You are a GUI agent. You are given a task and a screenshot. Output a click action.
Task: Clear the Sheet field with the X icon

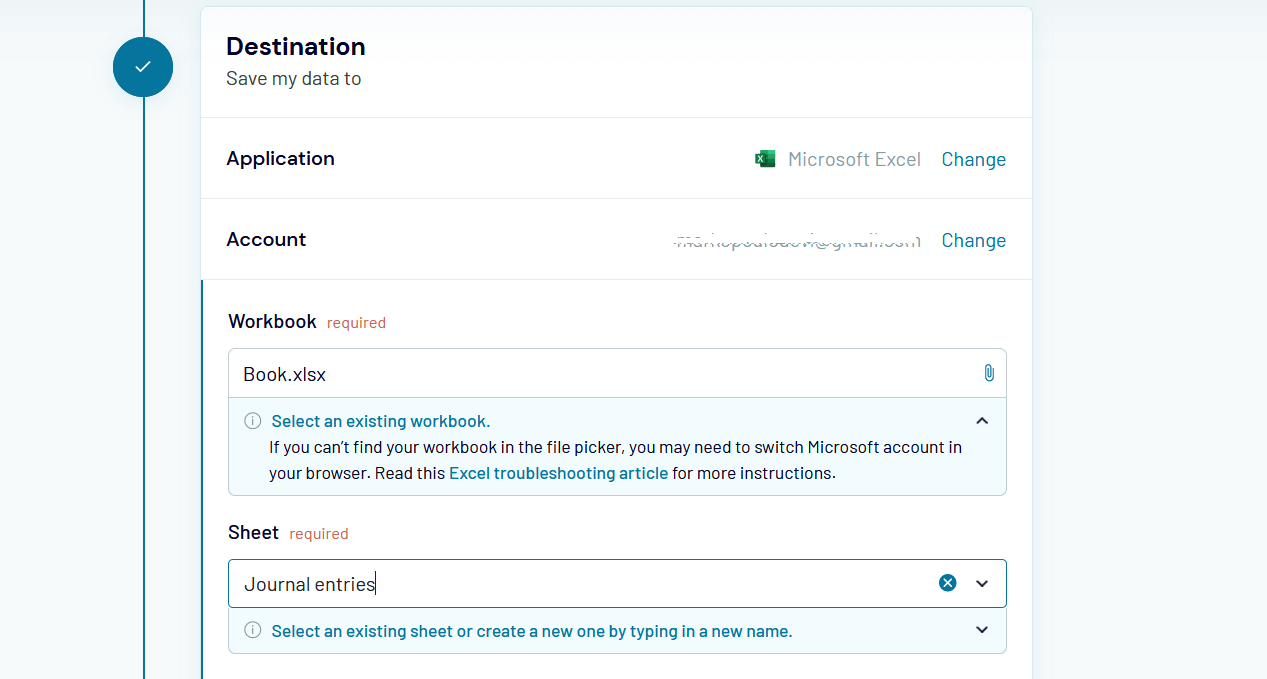(x=947, y=583)
